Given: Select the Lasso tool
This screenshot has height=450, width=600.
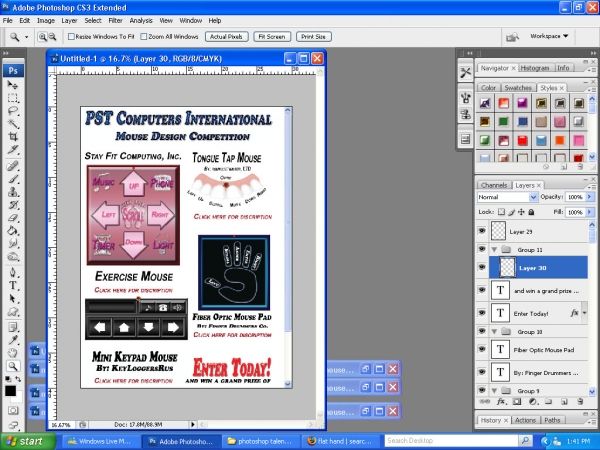Looking at the screenshot, I should coord(13,111).
